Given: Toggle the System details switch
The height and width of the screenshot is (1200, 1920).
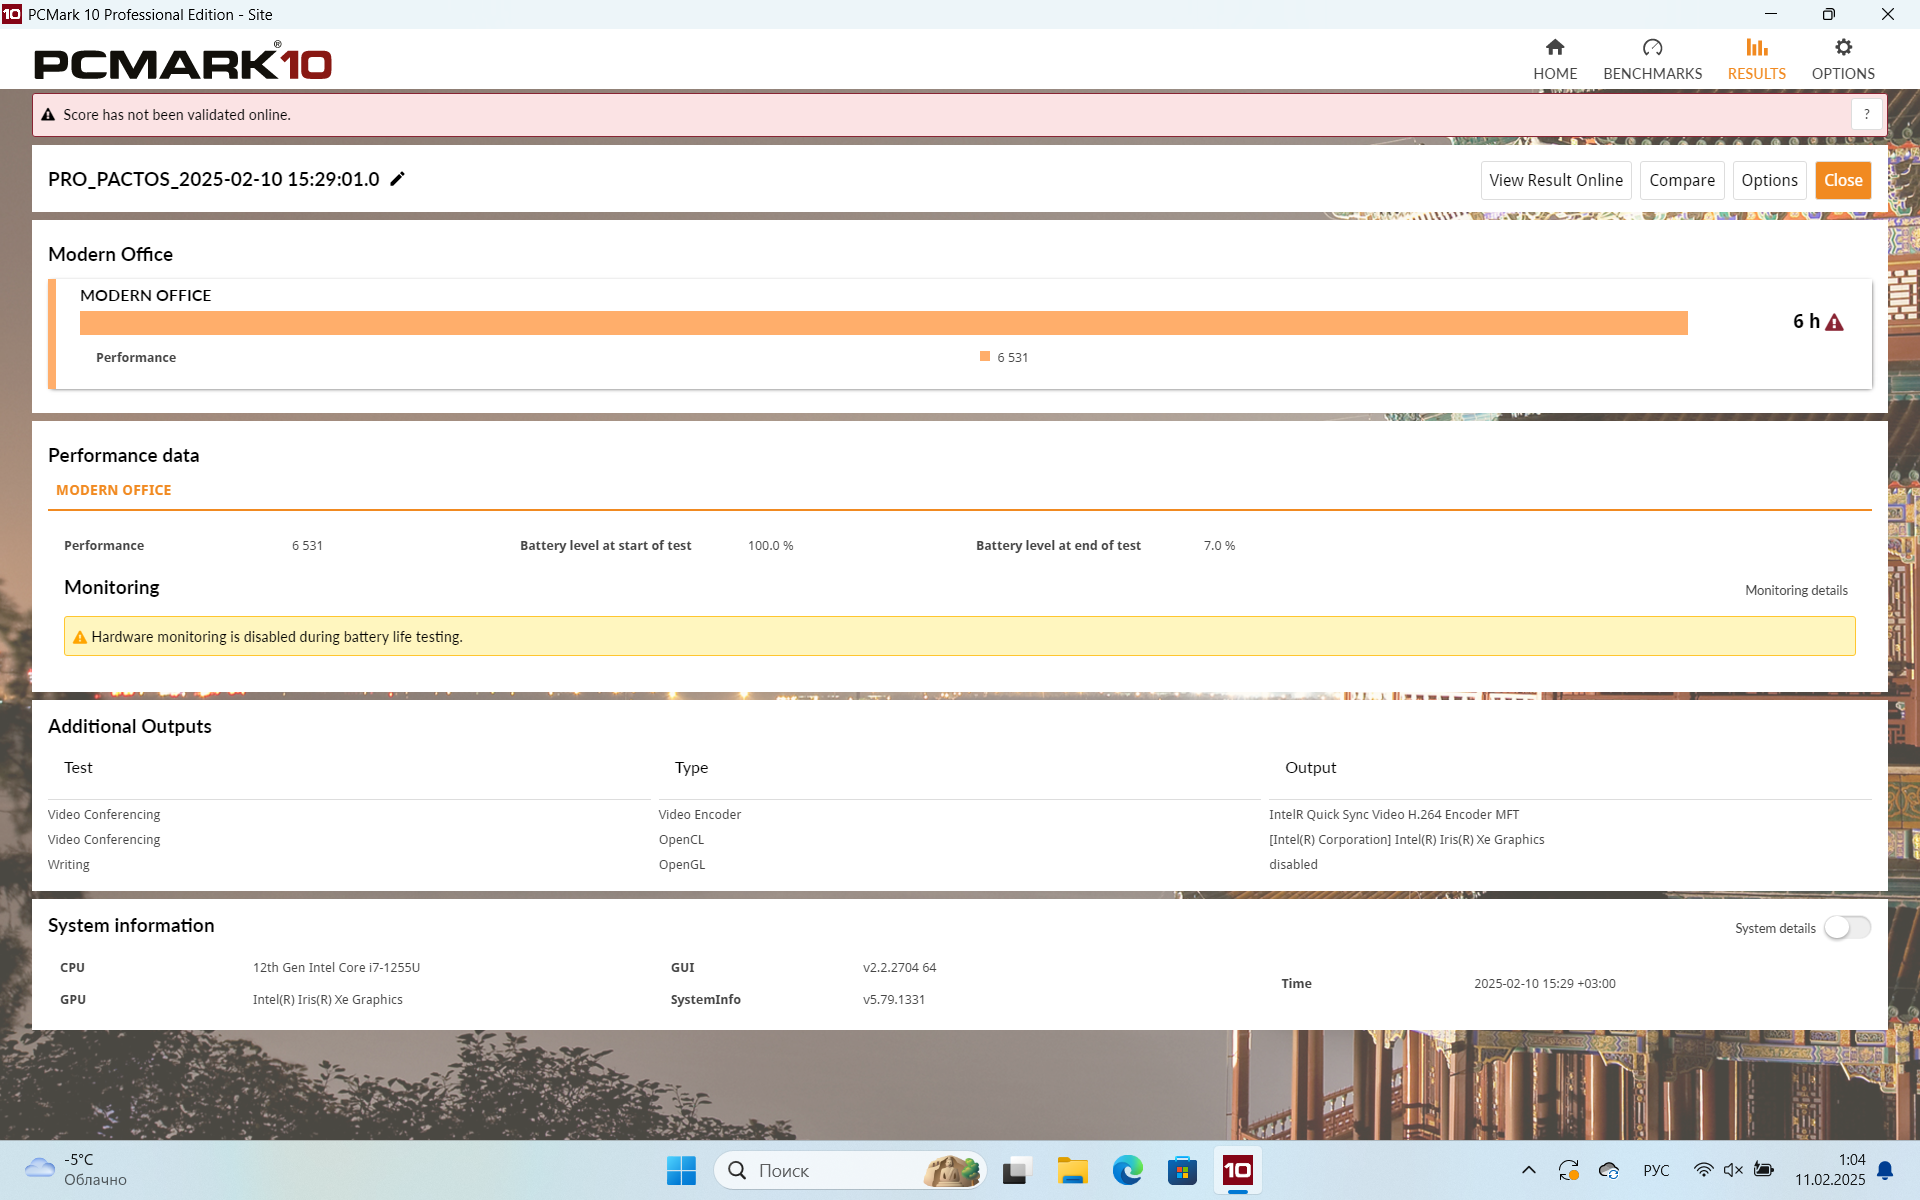Looking at the screenshot, I should 1846,928.
